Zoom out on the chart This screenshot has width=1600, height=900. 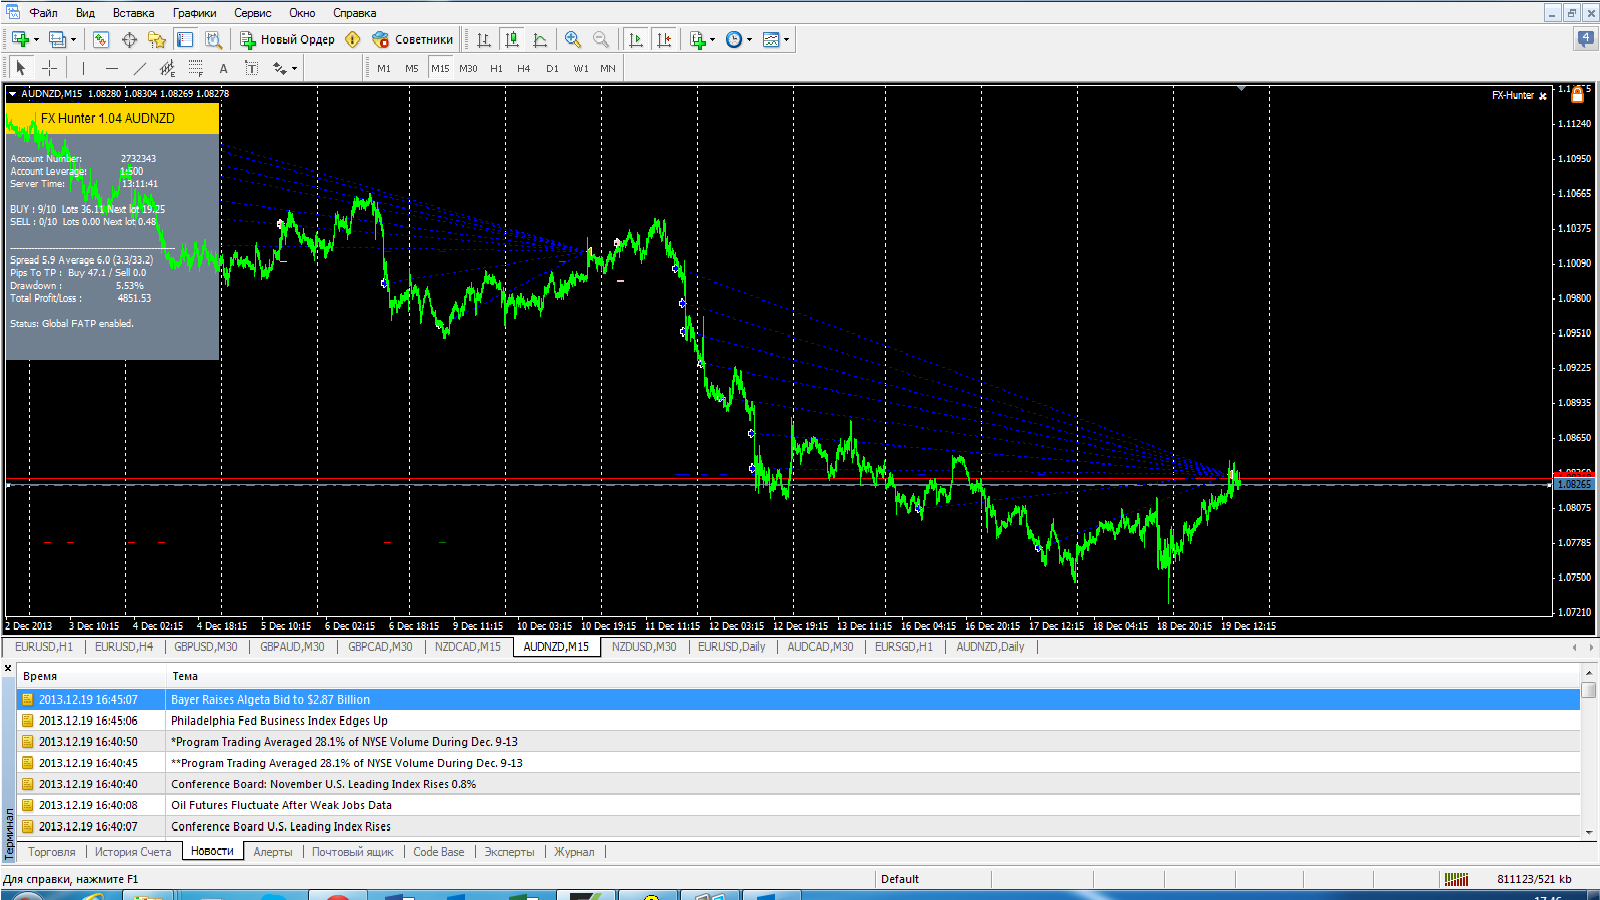[601, 40]
